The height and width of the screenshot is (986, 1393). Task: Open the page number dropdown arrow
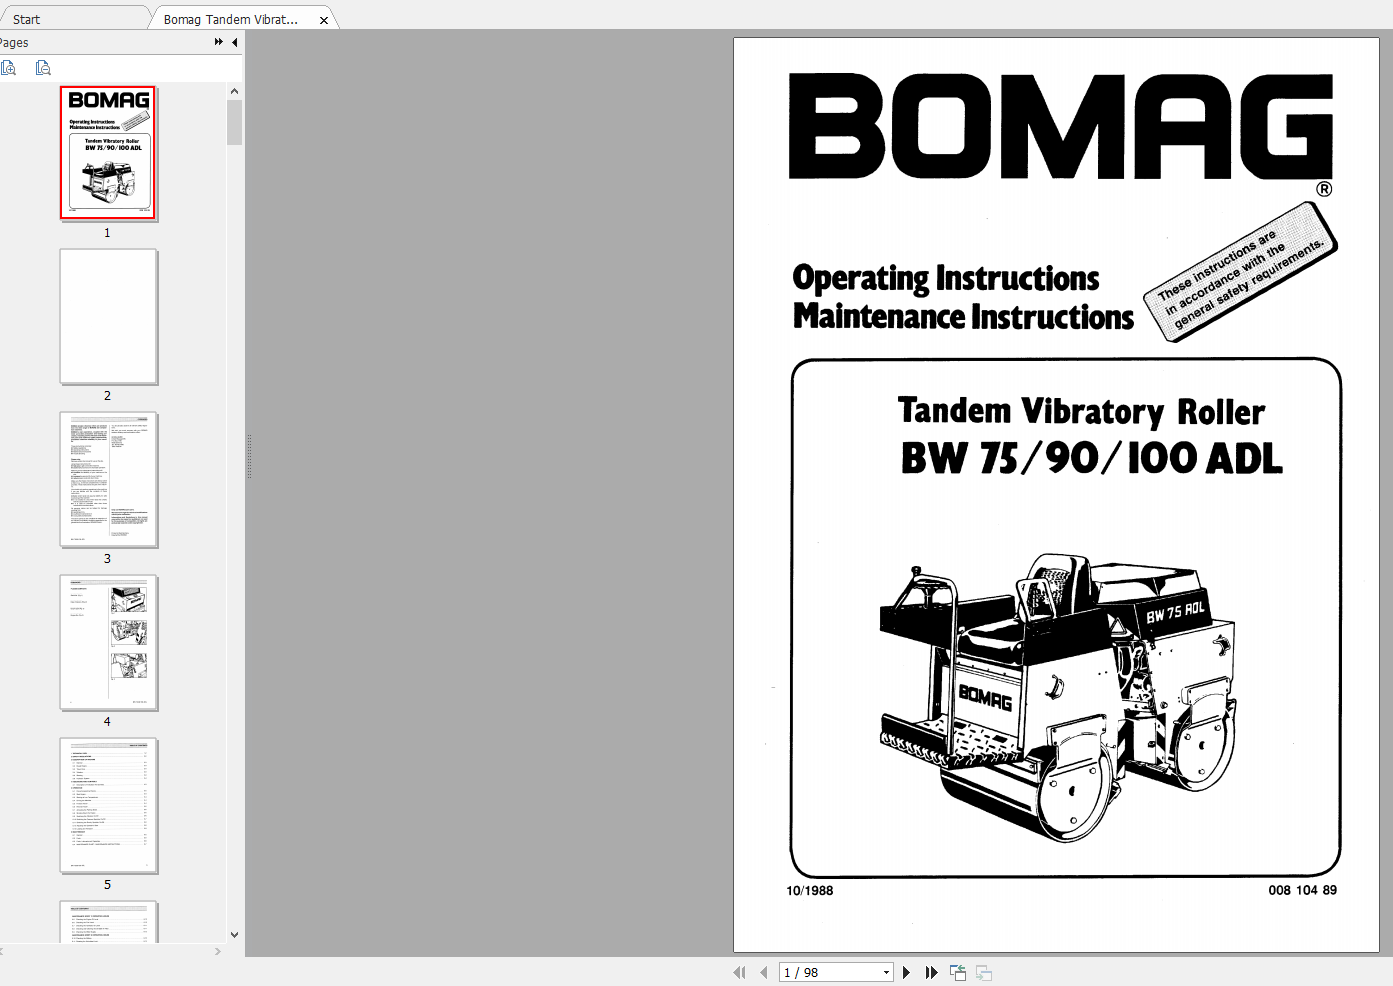(x=886, y=972)
